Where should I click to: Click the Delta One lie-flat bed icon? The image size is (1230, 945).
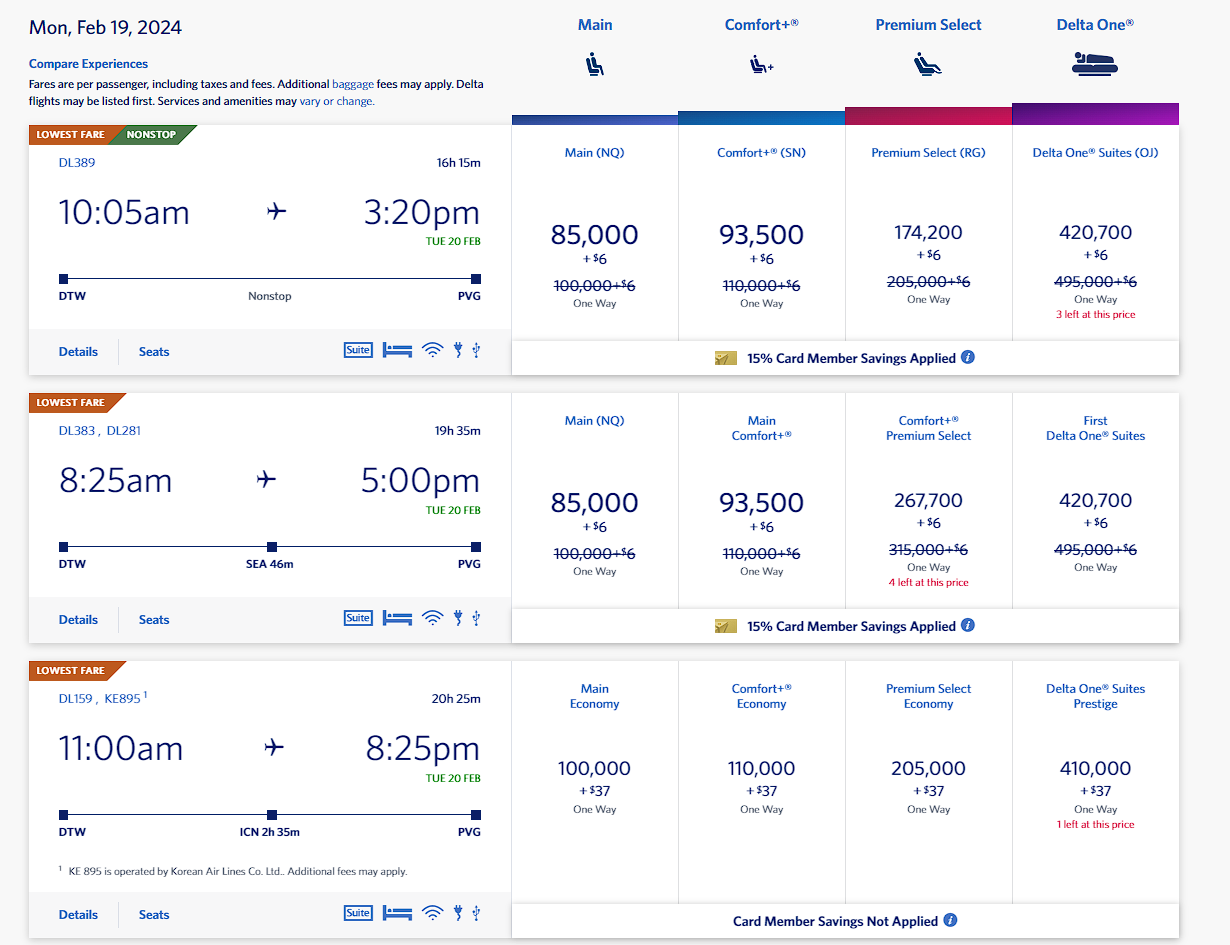[x=1095, y=65]
